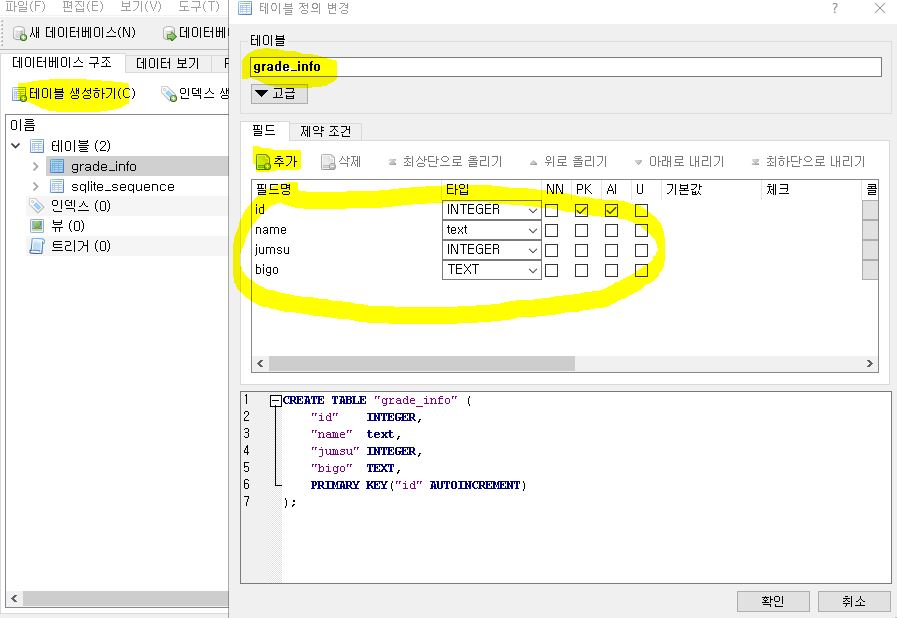
Task: Click the field list horizontal scrollbar
Action: tap(565, 363)
